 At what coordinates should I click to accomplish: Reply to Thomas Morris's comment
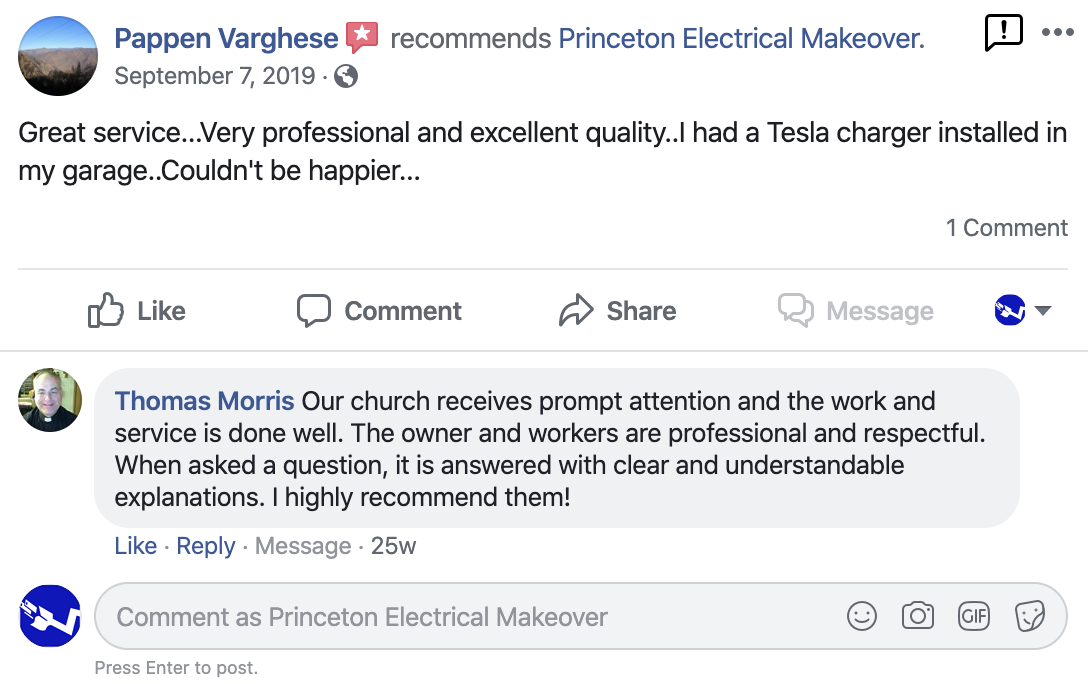click(206, 546)
